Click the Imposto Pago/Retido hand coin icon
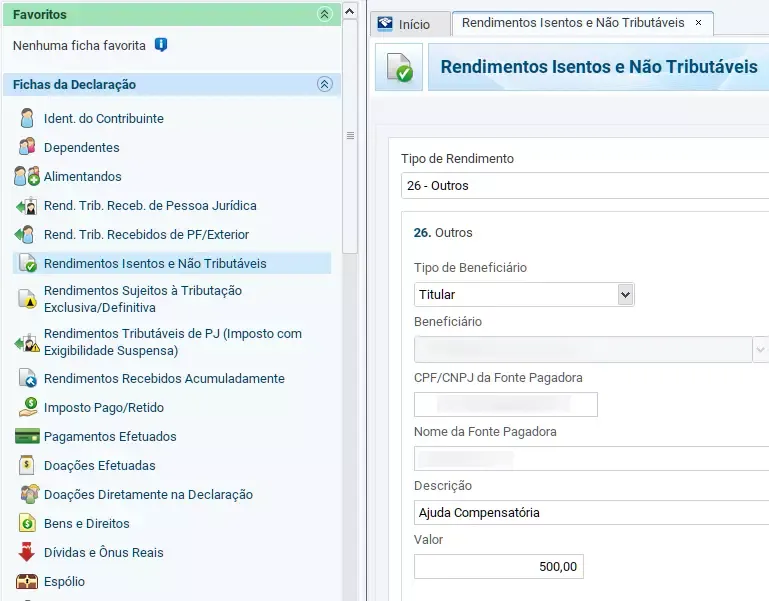This screenshot has width=769, height=601. (x=28, y=407)
